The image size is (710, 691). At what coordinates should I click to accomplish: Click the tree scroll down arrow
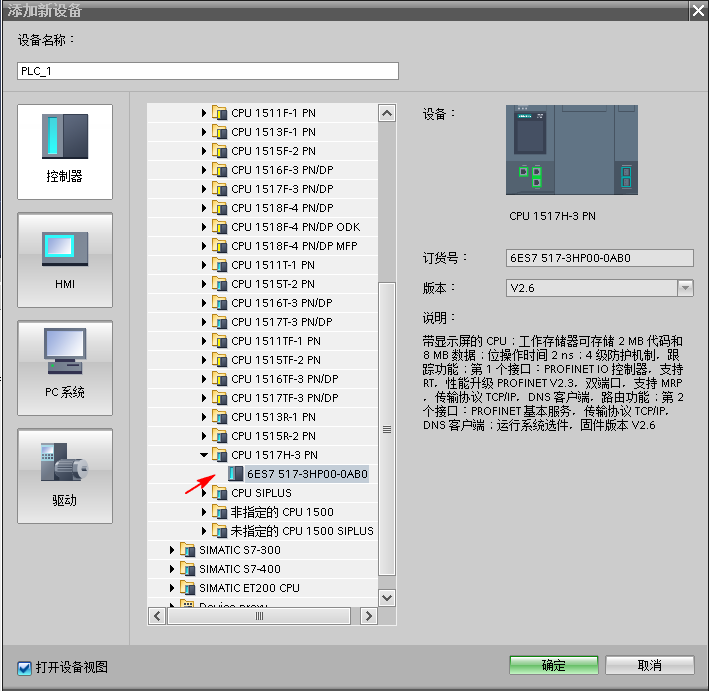pos(387,598)
